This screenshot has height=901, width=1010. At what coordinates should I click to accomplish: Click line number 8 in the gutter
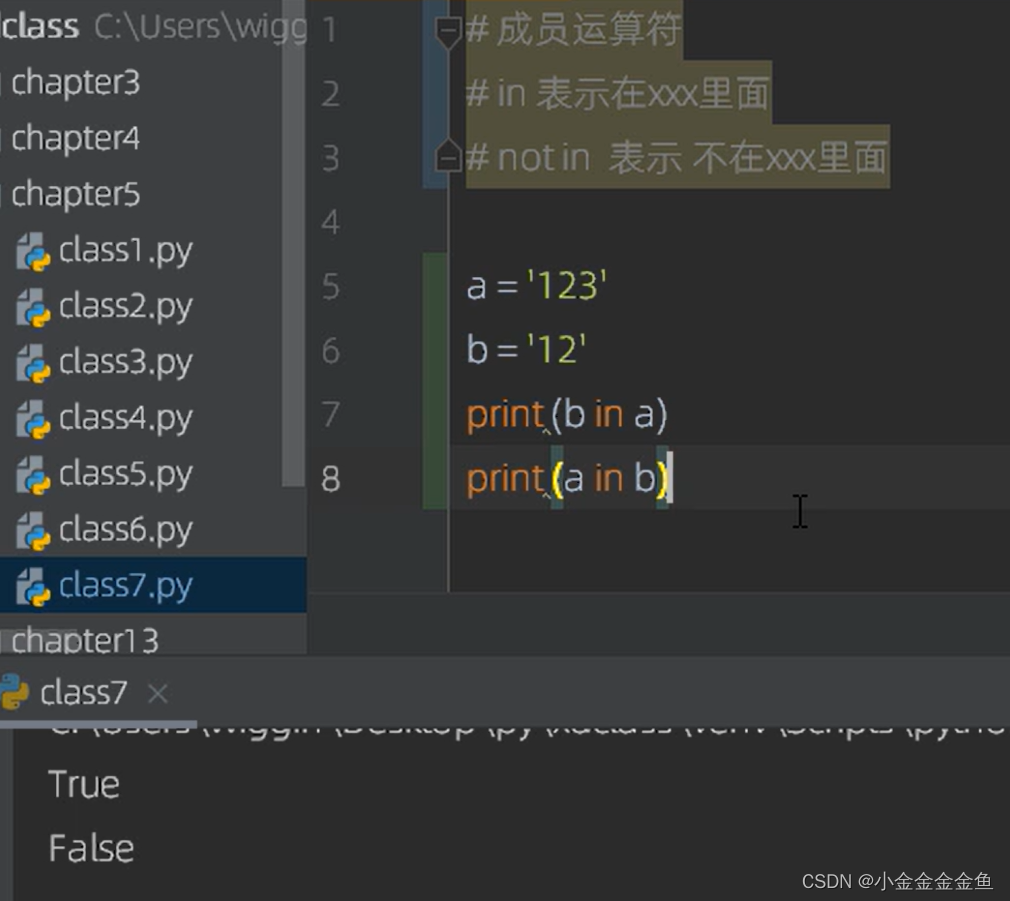click(x=330, y=479)
